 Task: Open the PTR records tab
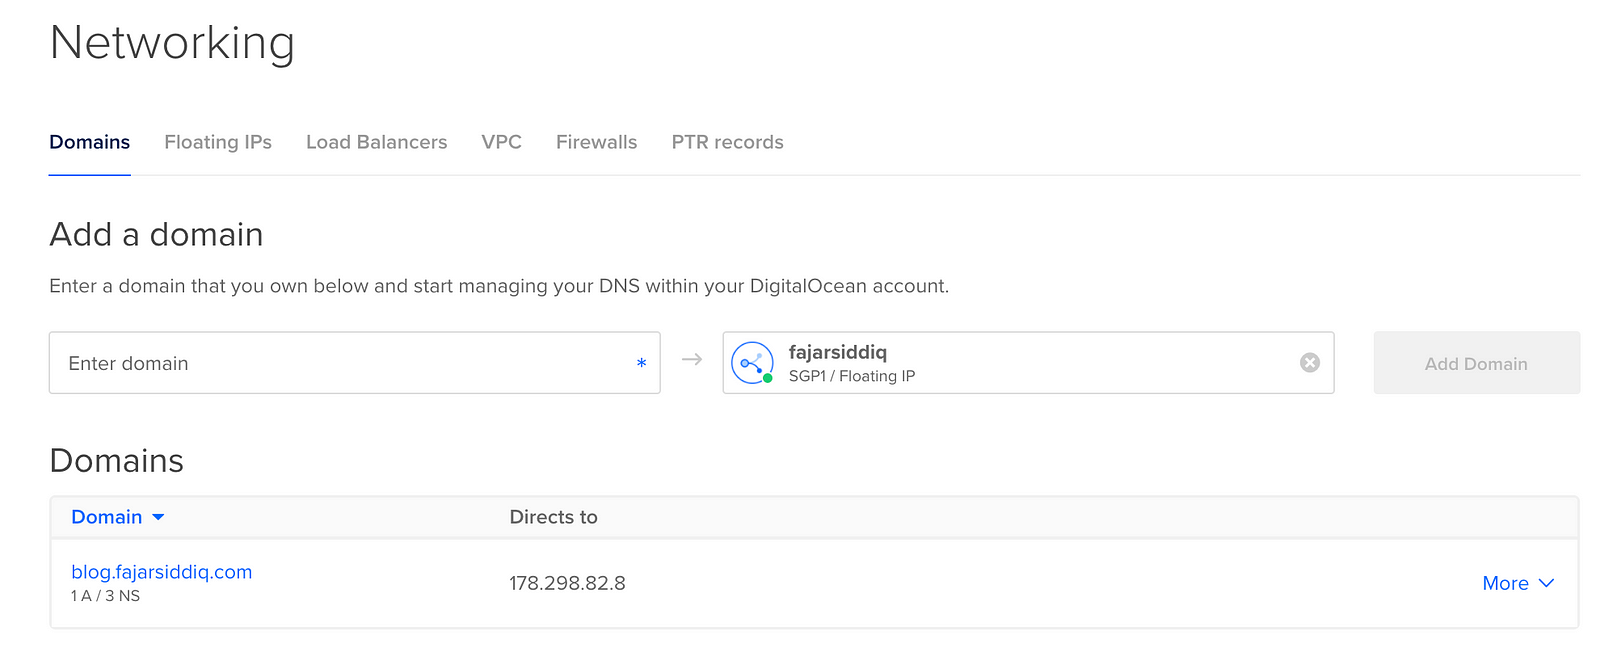click(x=727, y=142)
